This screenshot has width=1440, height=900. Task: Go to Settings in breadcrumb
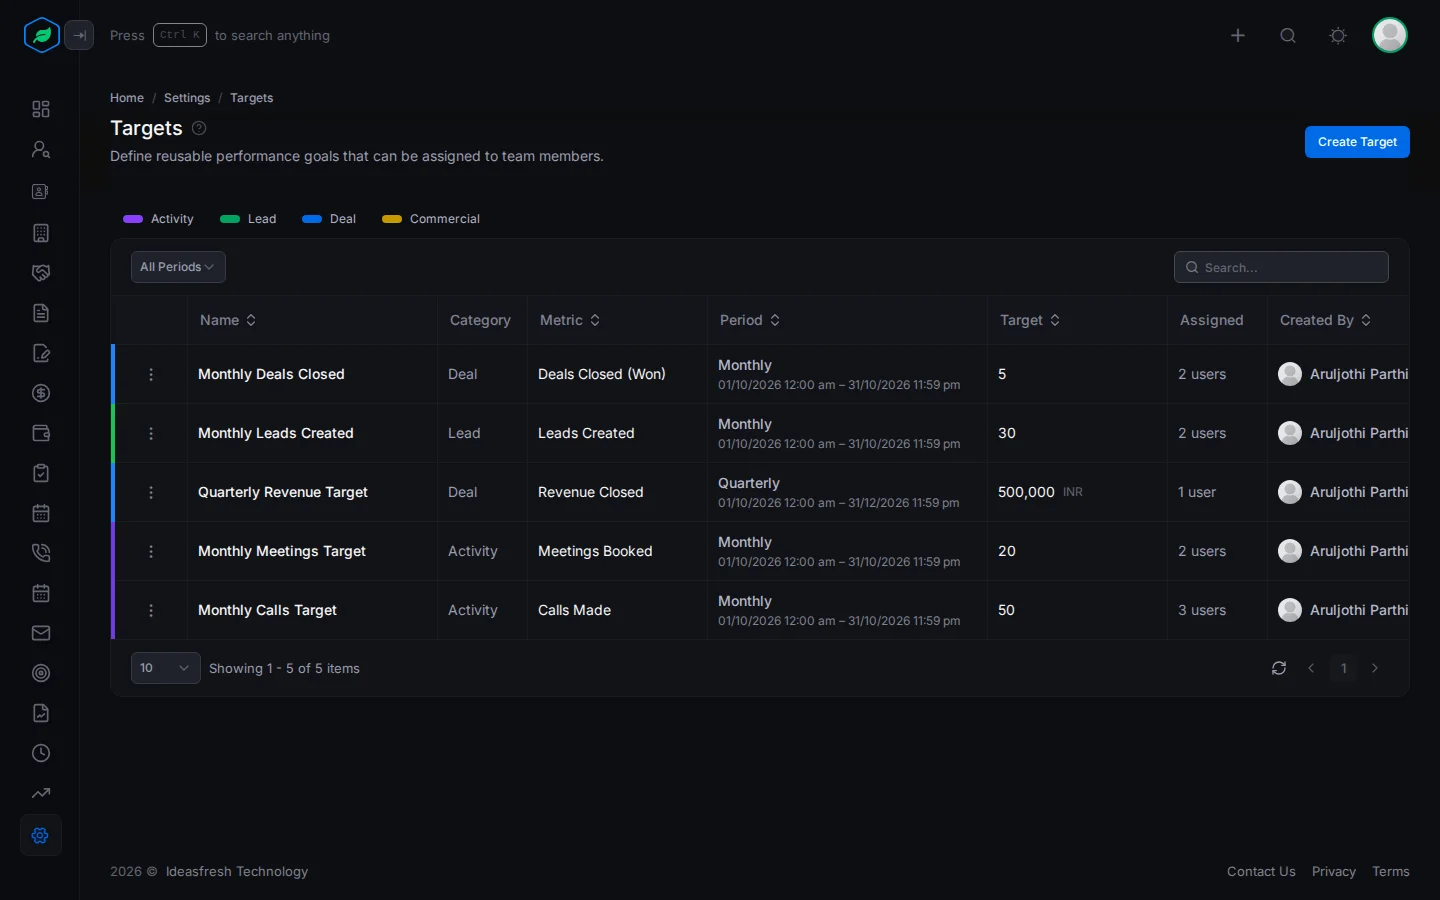click(187, 98)
